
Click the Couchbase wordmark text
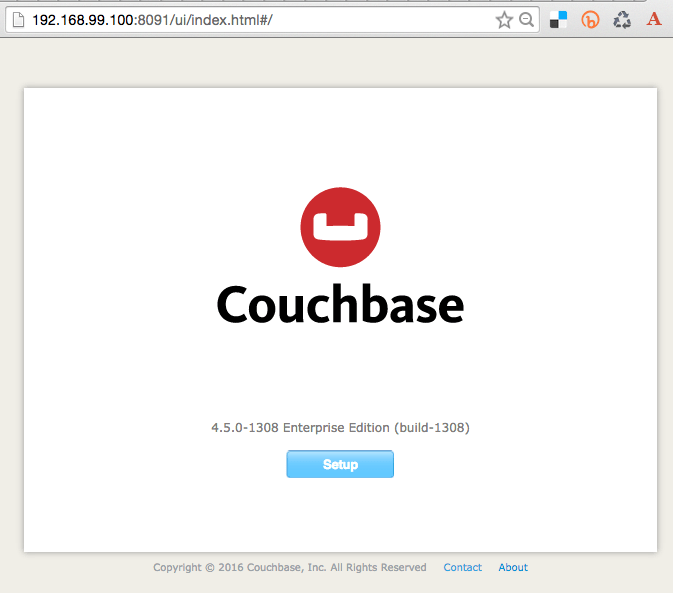pos(340,303)
